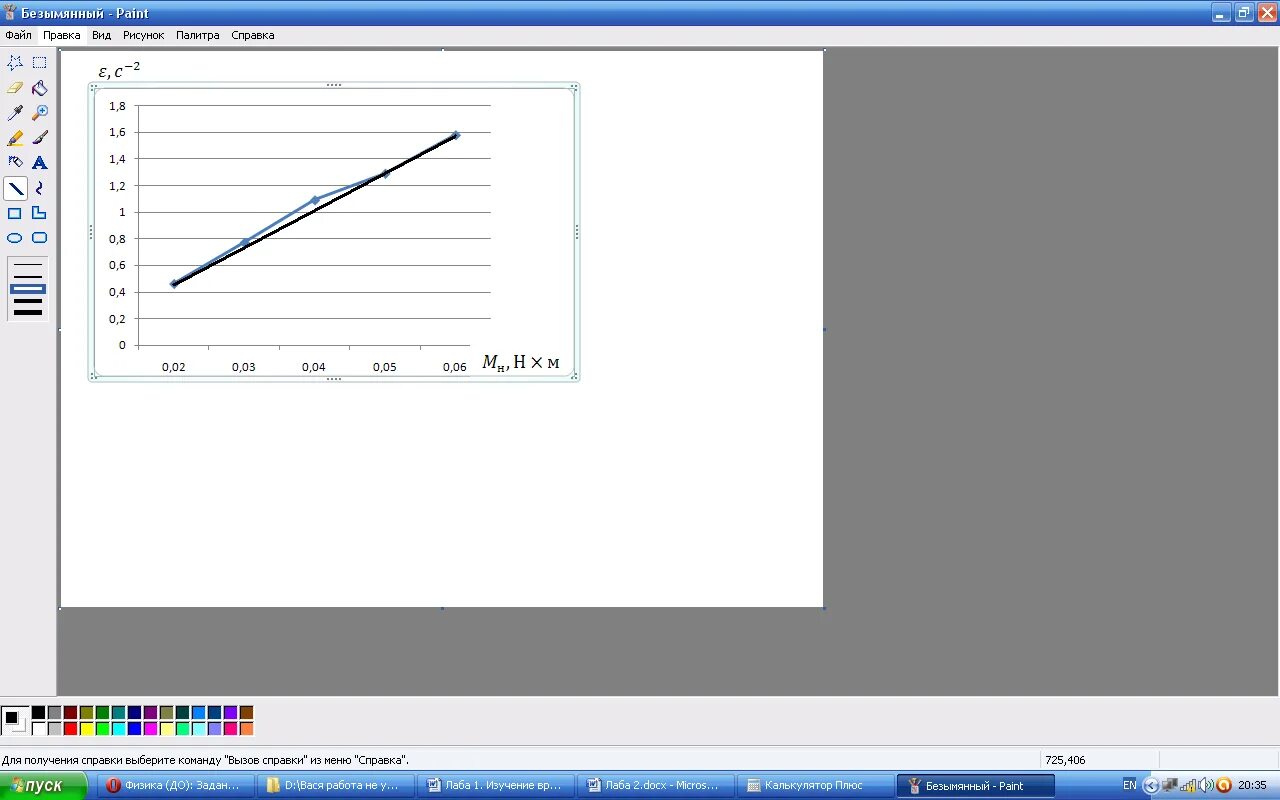This screenshot has height=800, width=1280.
Task: Pick the bright lime green swatch
Action: pyautogui.click(x=102, y=729)
